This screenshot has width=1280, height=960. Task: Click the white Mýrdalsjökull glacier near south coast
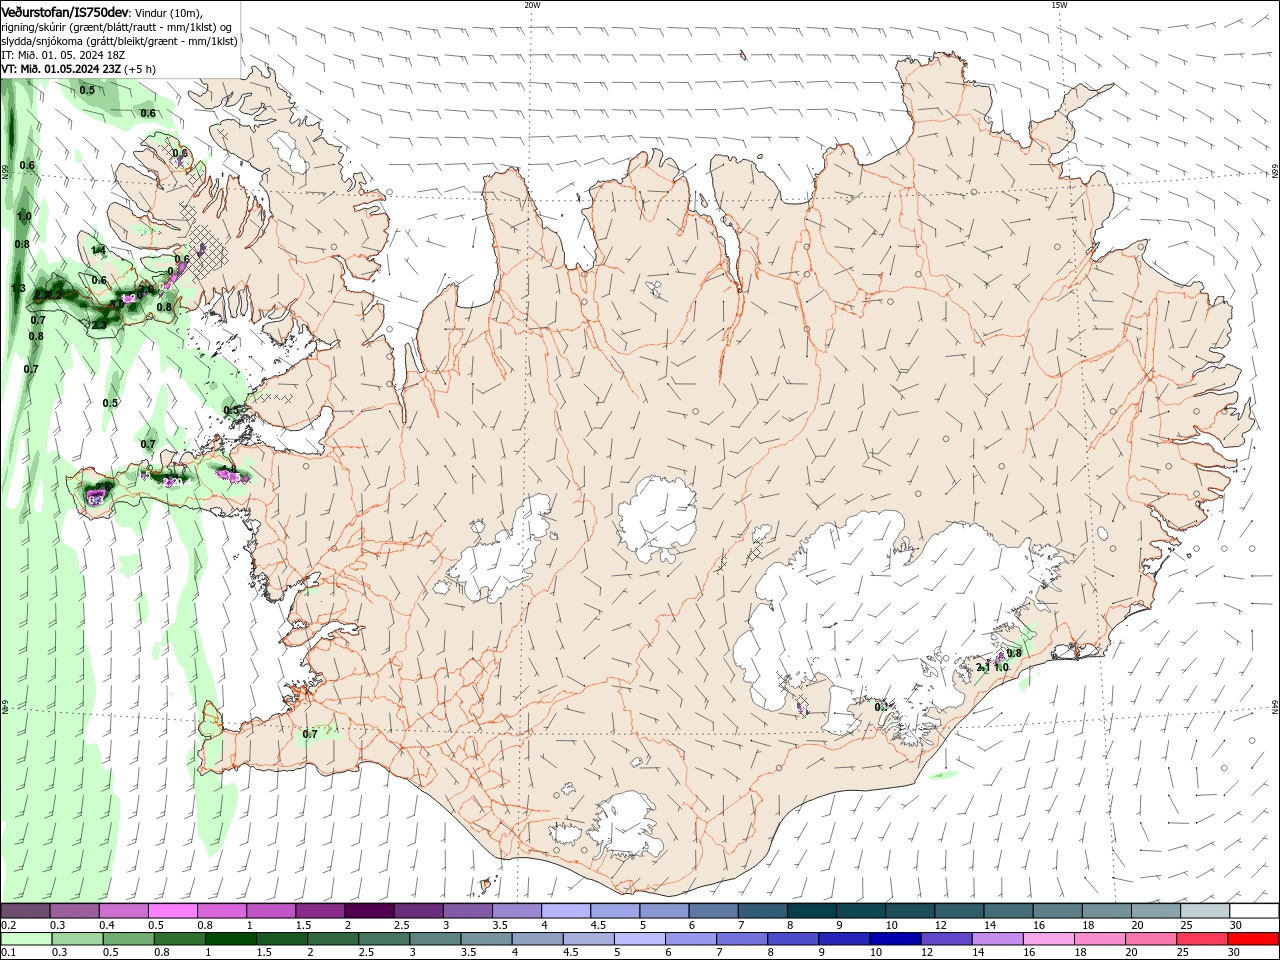625,827
